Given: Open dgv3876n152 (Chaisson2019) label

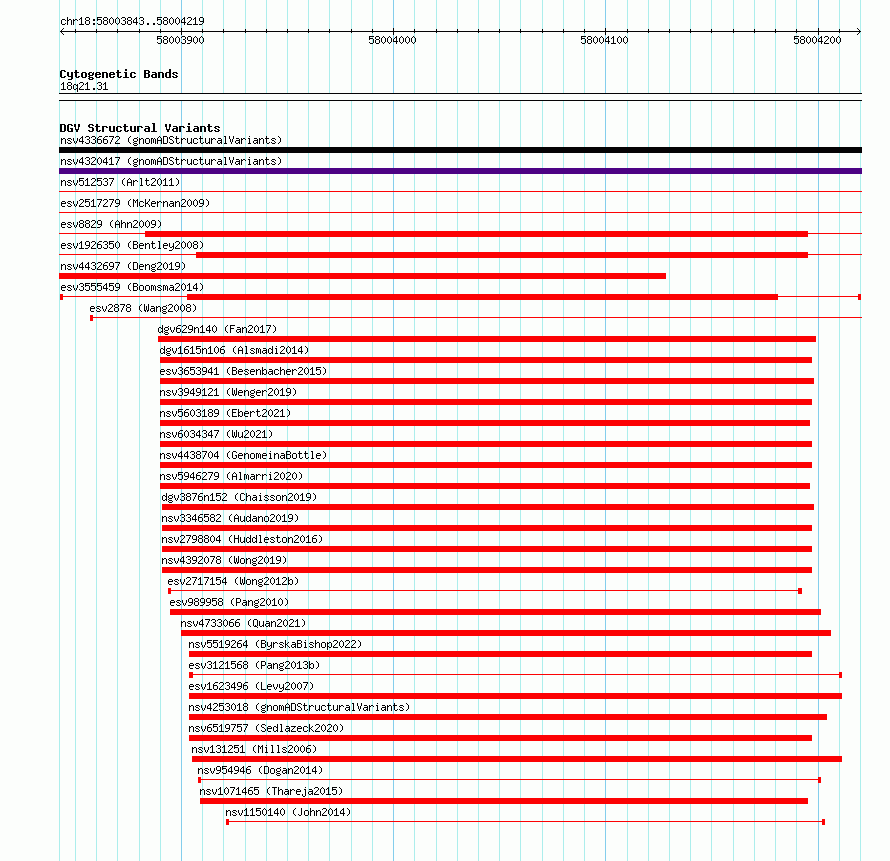Looking at the screenshot, I should [x=239, y=497].
